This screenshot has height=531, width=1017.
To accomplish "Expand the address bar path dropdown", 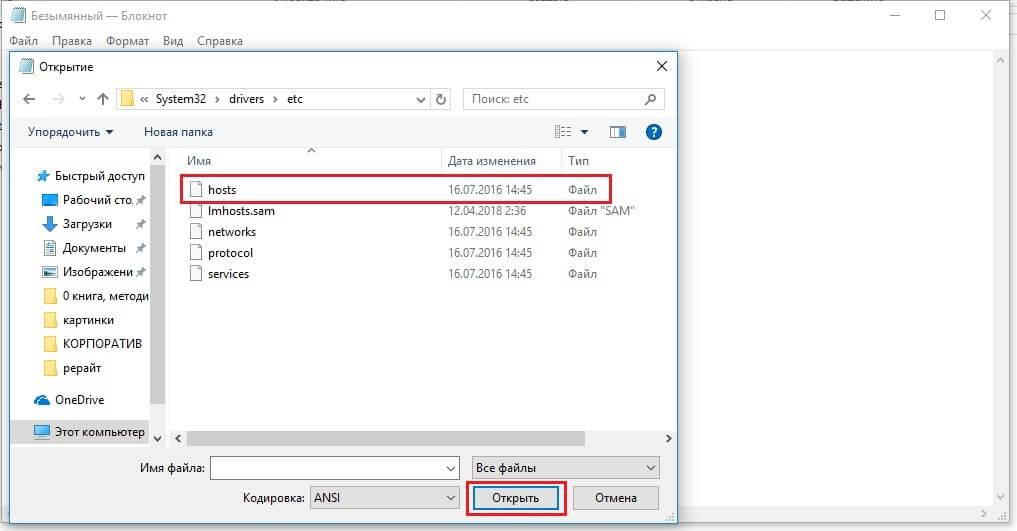I will 420,99.
